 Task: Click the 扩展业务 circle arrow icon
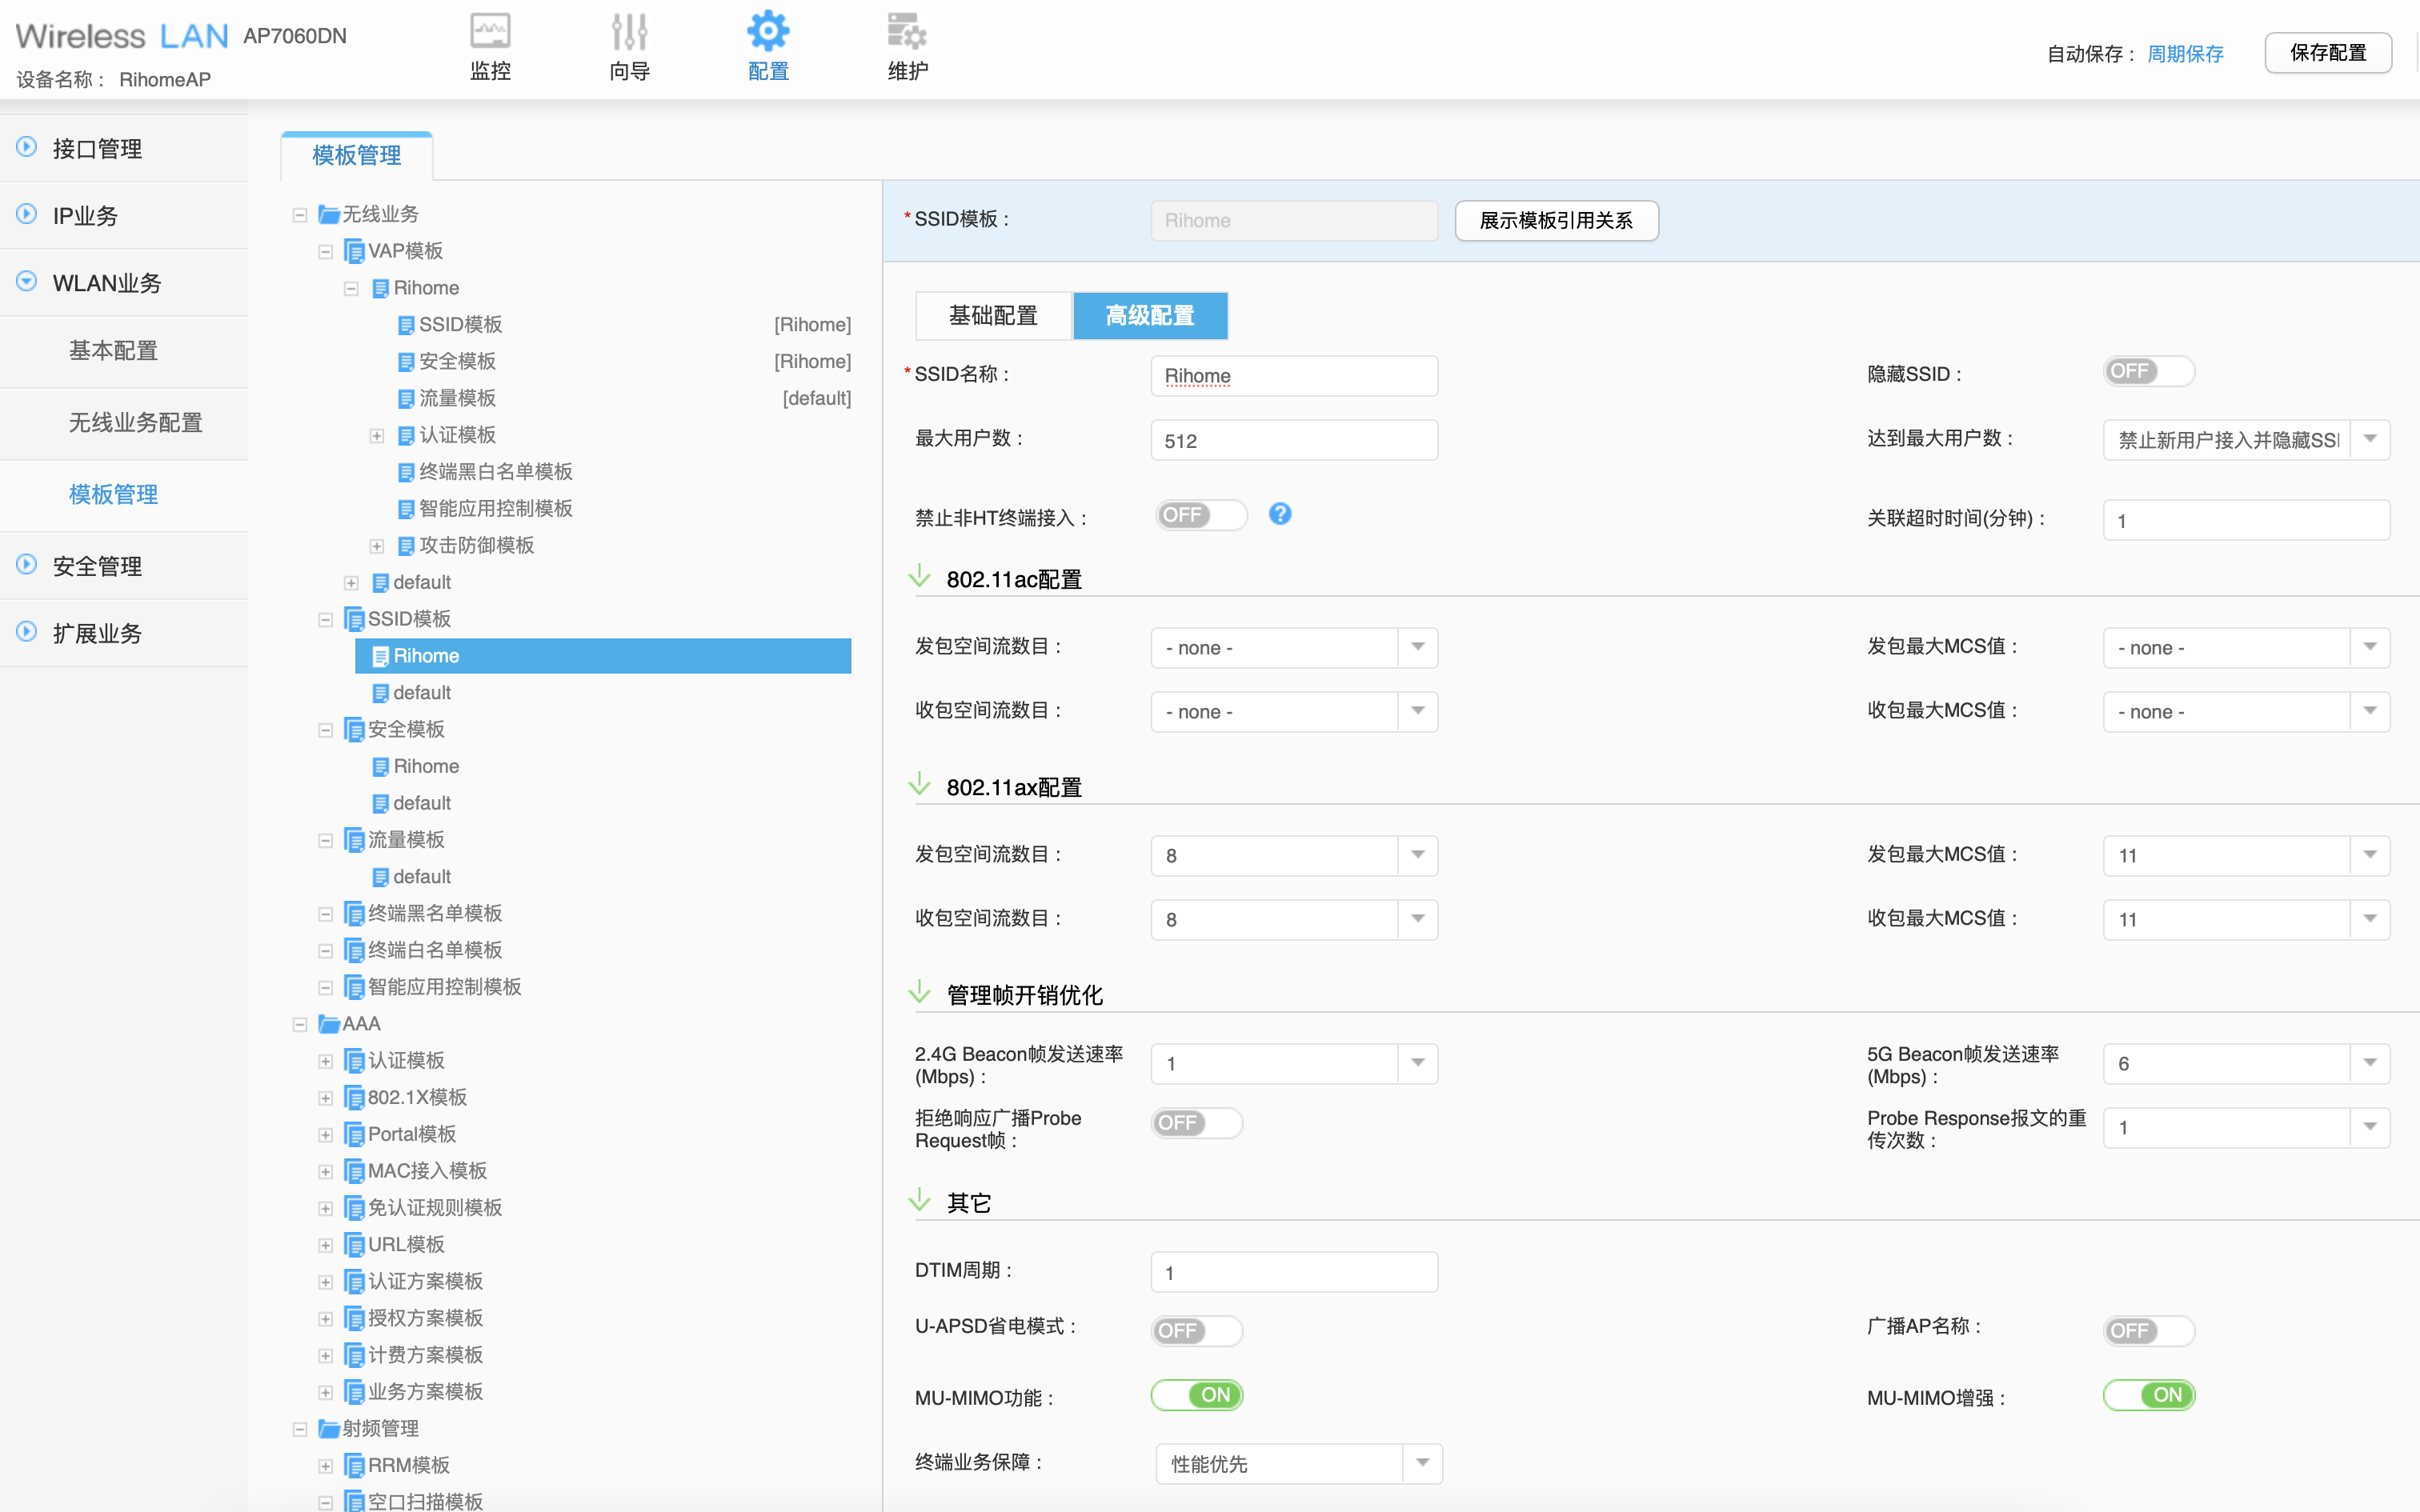(x=27, y=631)
